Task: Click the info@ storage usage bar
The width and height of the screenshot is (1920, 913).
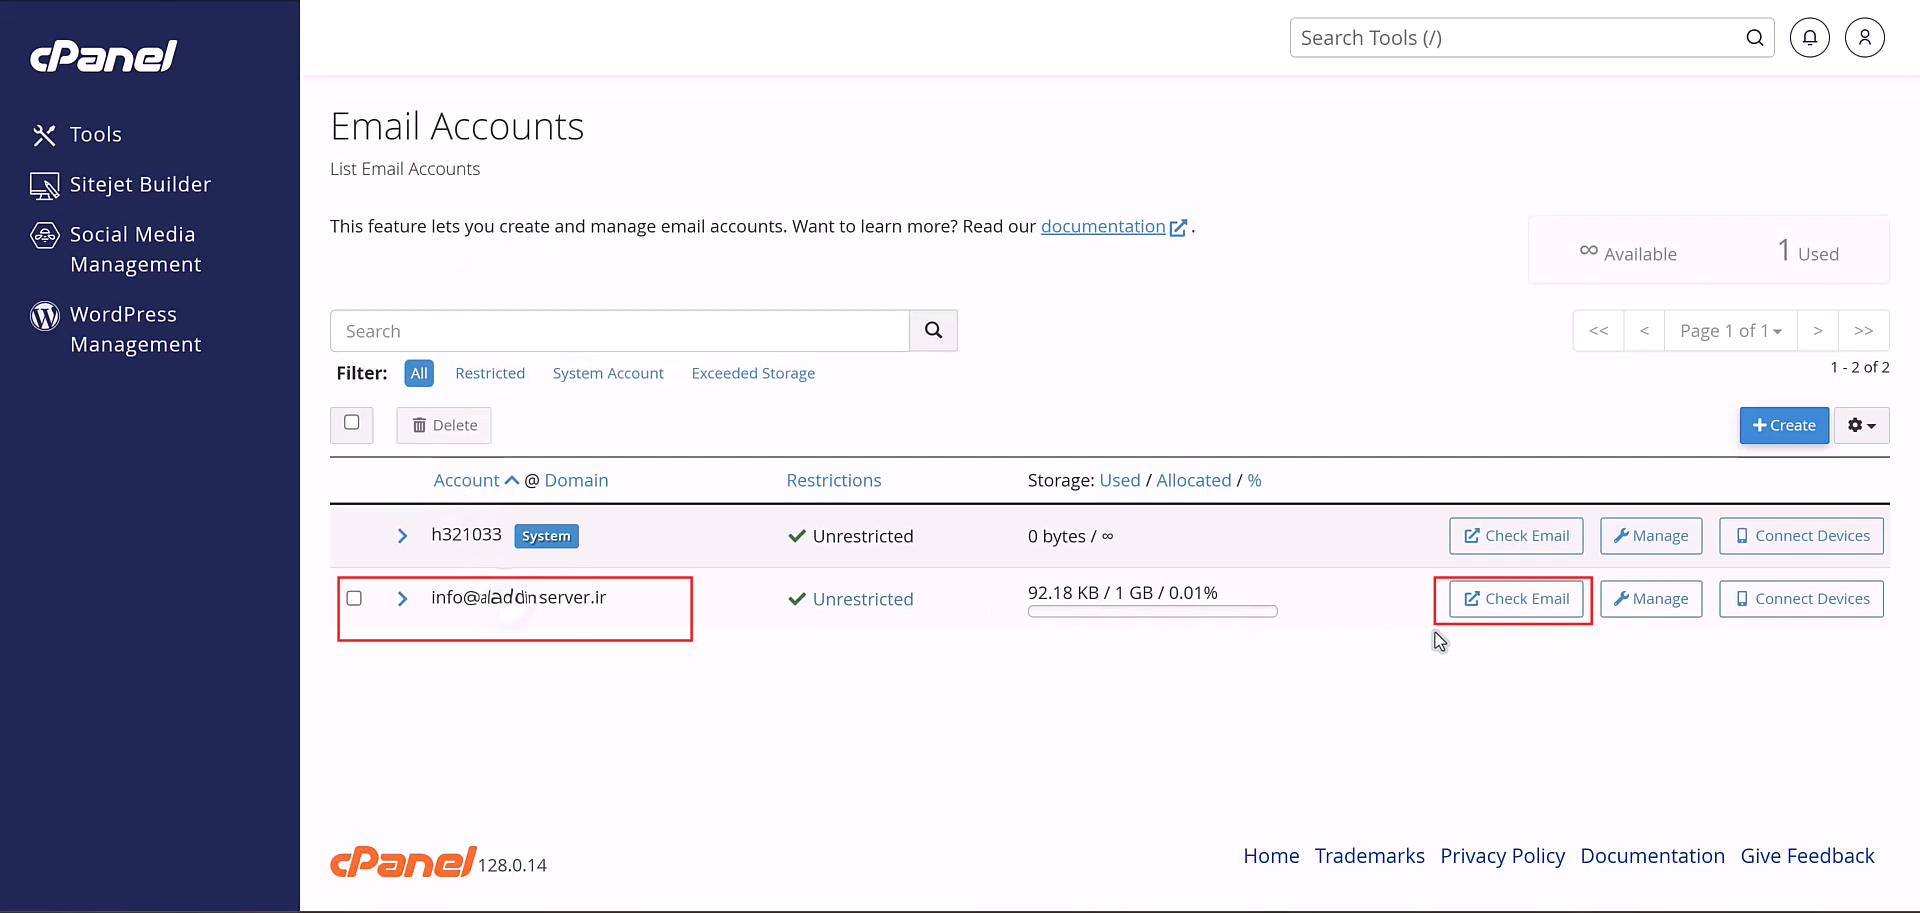Action: click(x=1152, y=611)
